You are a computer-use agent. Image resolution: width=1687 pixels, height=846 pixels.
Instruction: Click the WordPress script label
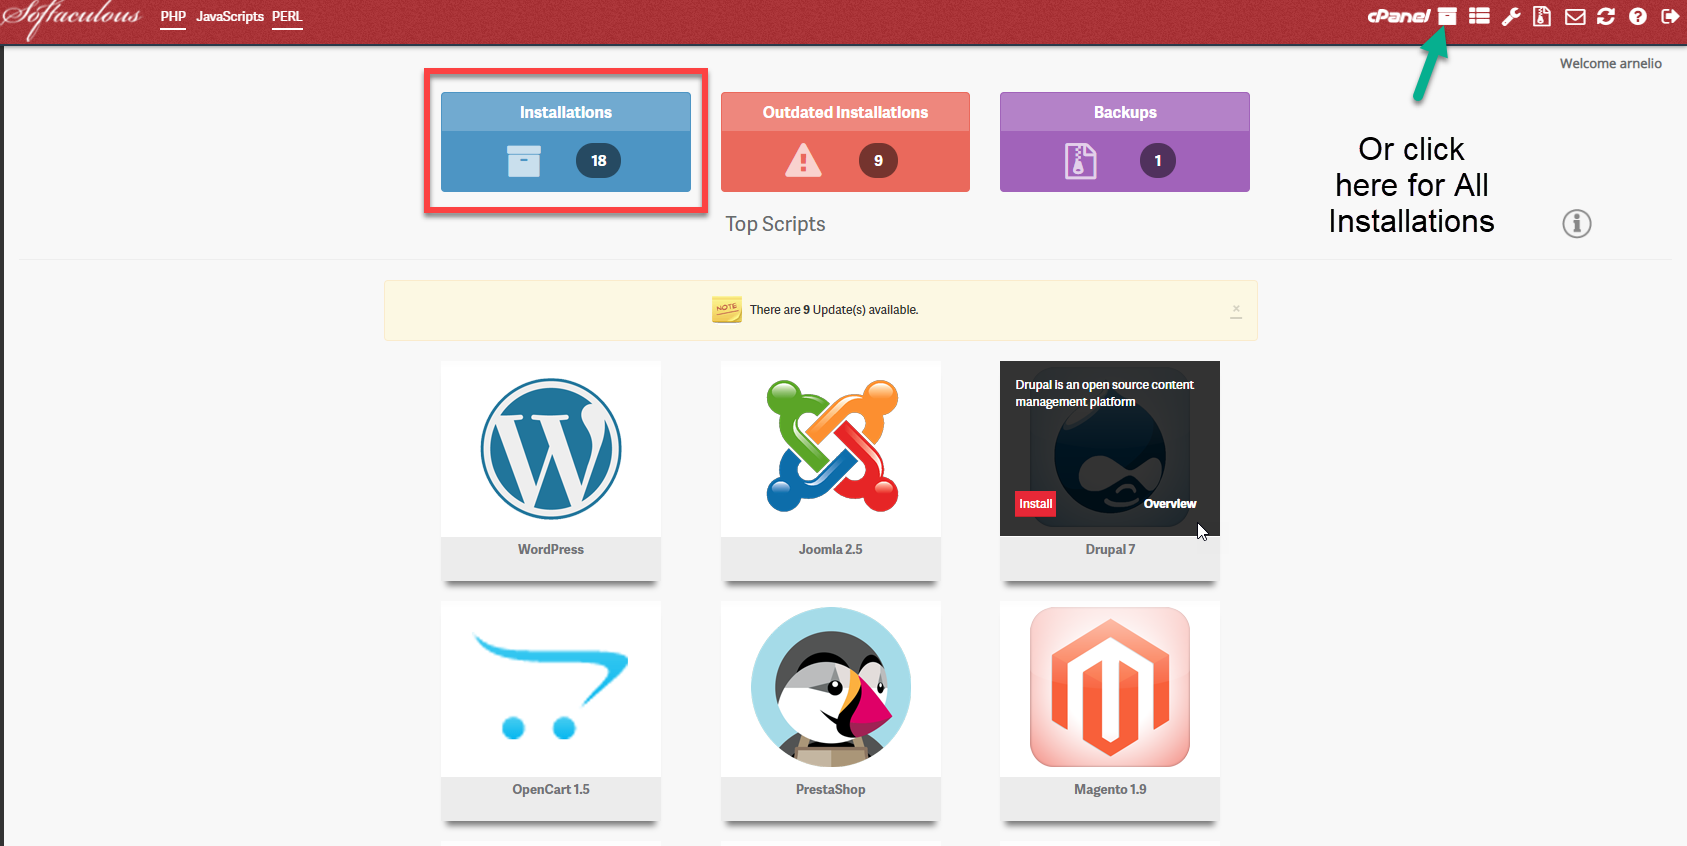tap(551, 550)
